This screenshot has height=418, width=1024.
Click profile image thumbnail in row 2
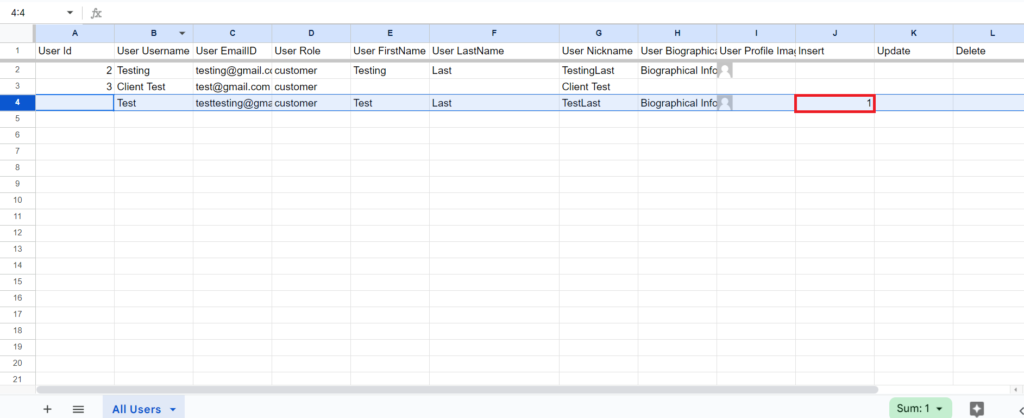pos(725,71)
